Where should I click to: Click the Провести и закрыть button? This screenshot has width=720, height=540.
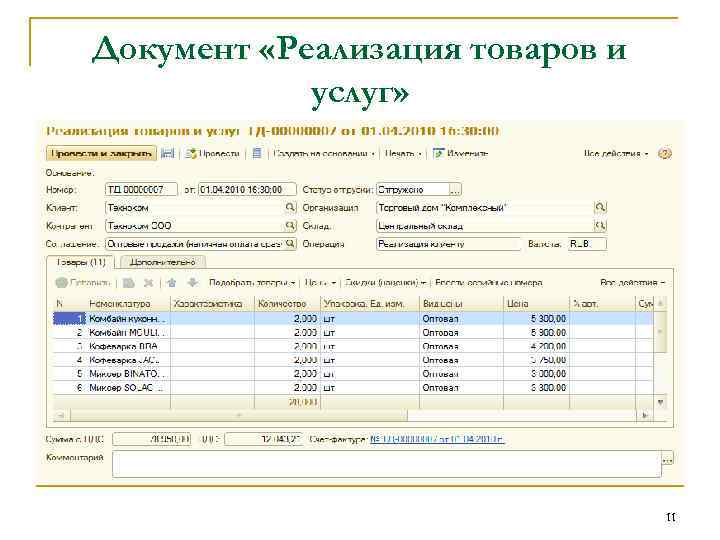click(x=101, y=153)
